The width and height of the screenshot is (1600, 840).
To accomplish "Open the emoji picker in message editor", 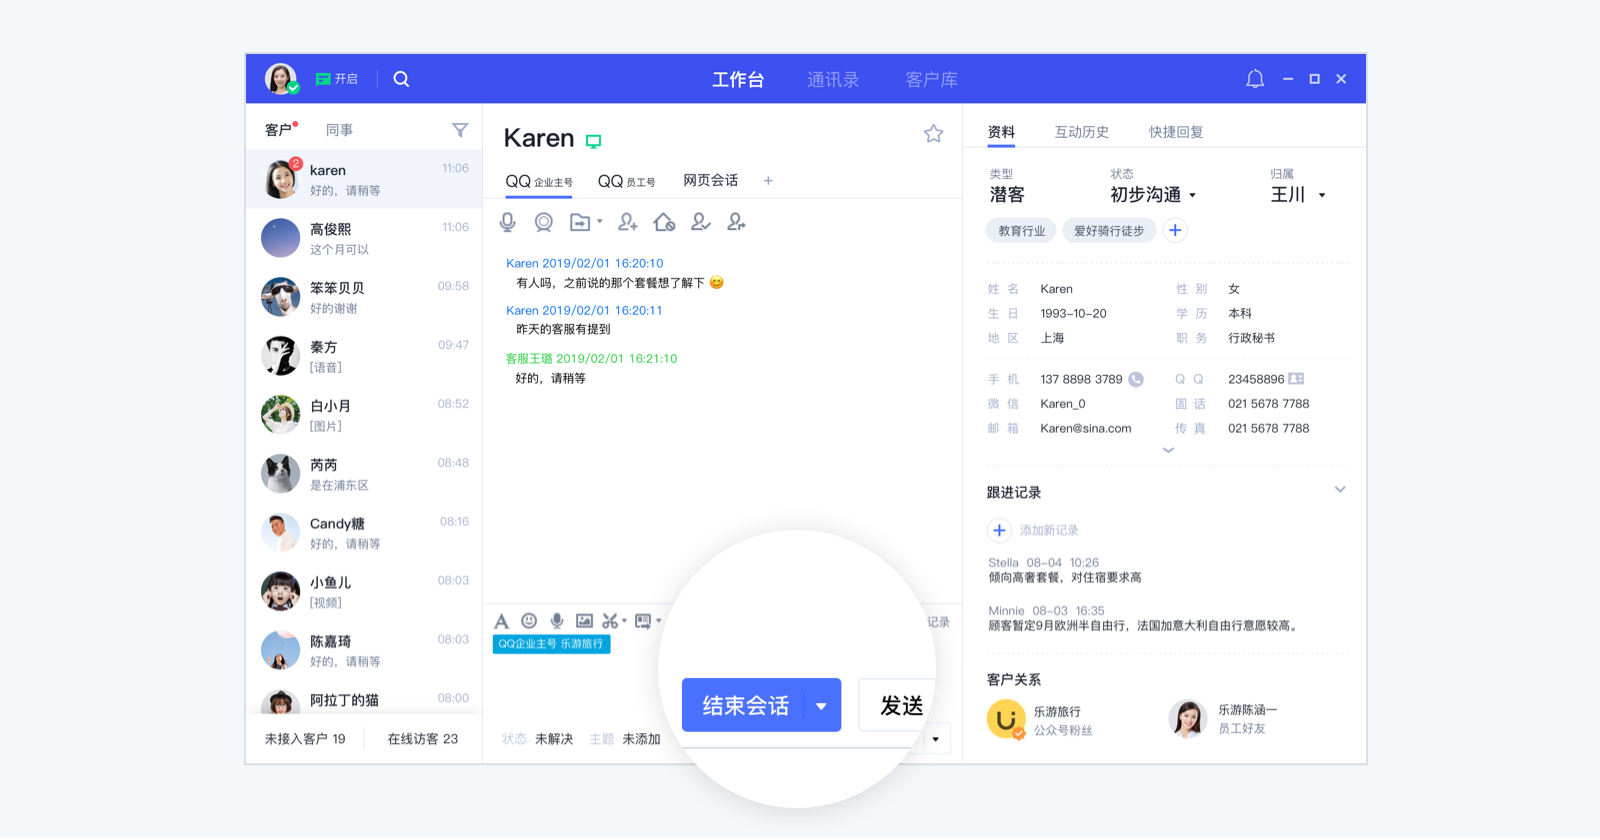I will (529, 621).
